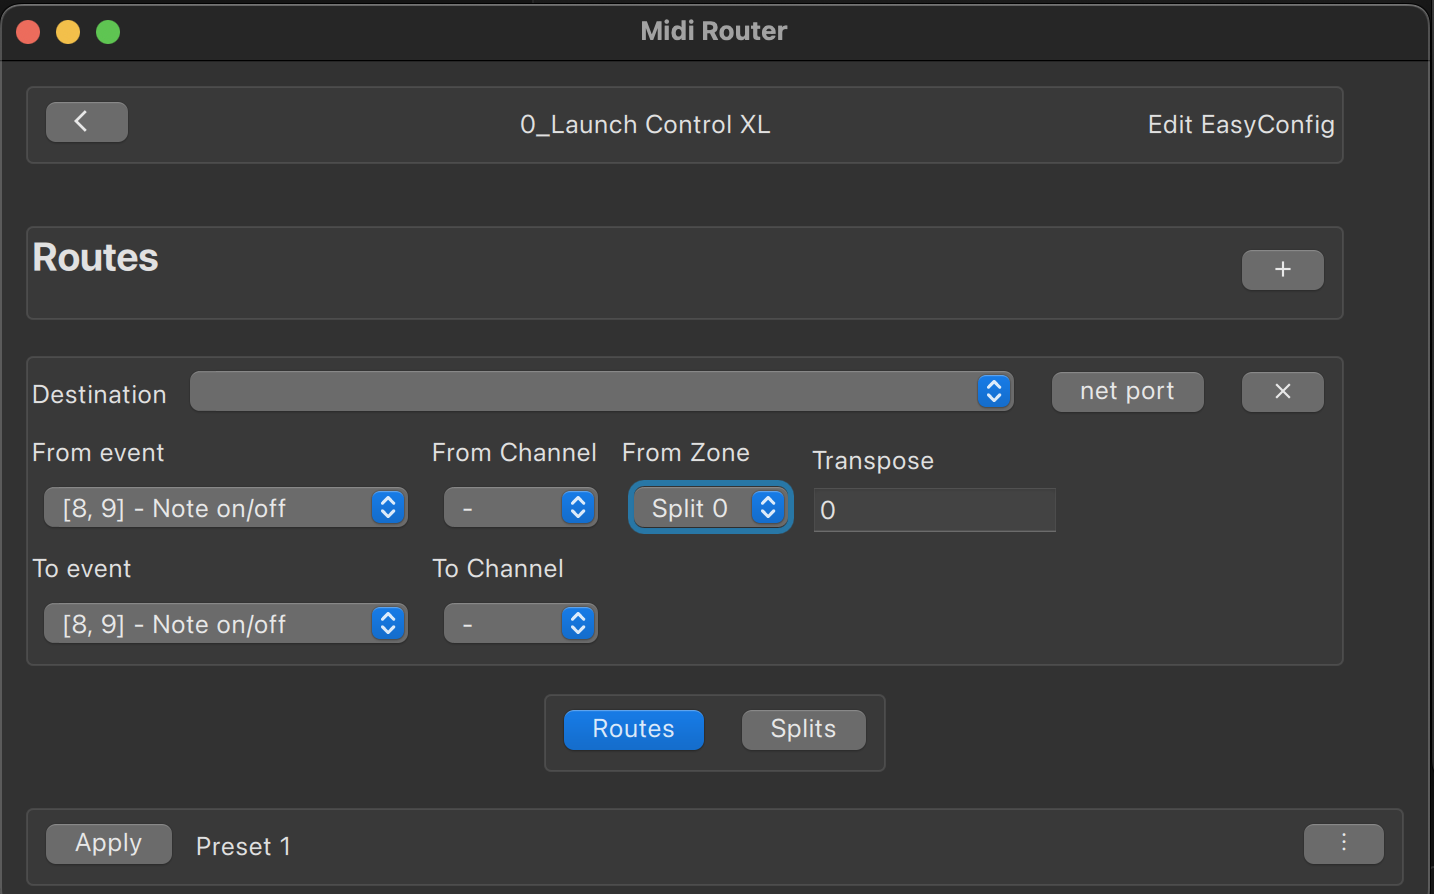
Task: Focus the Transpose value field
Action: [x=934, y=510]
